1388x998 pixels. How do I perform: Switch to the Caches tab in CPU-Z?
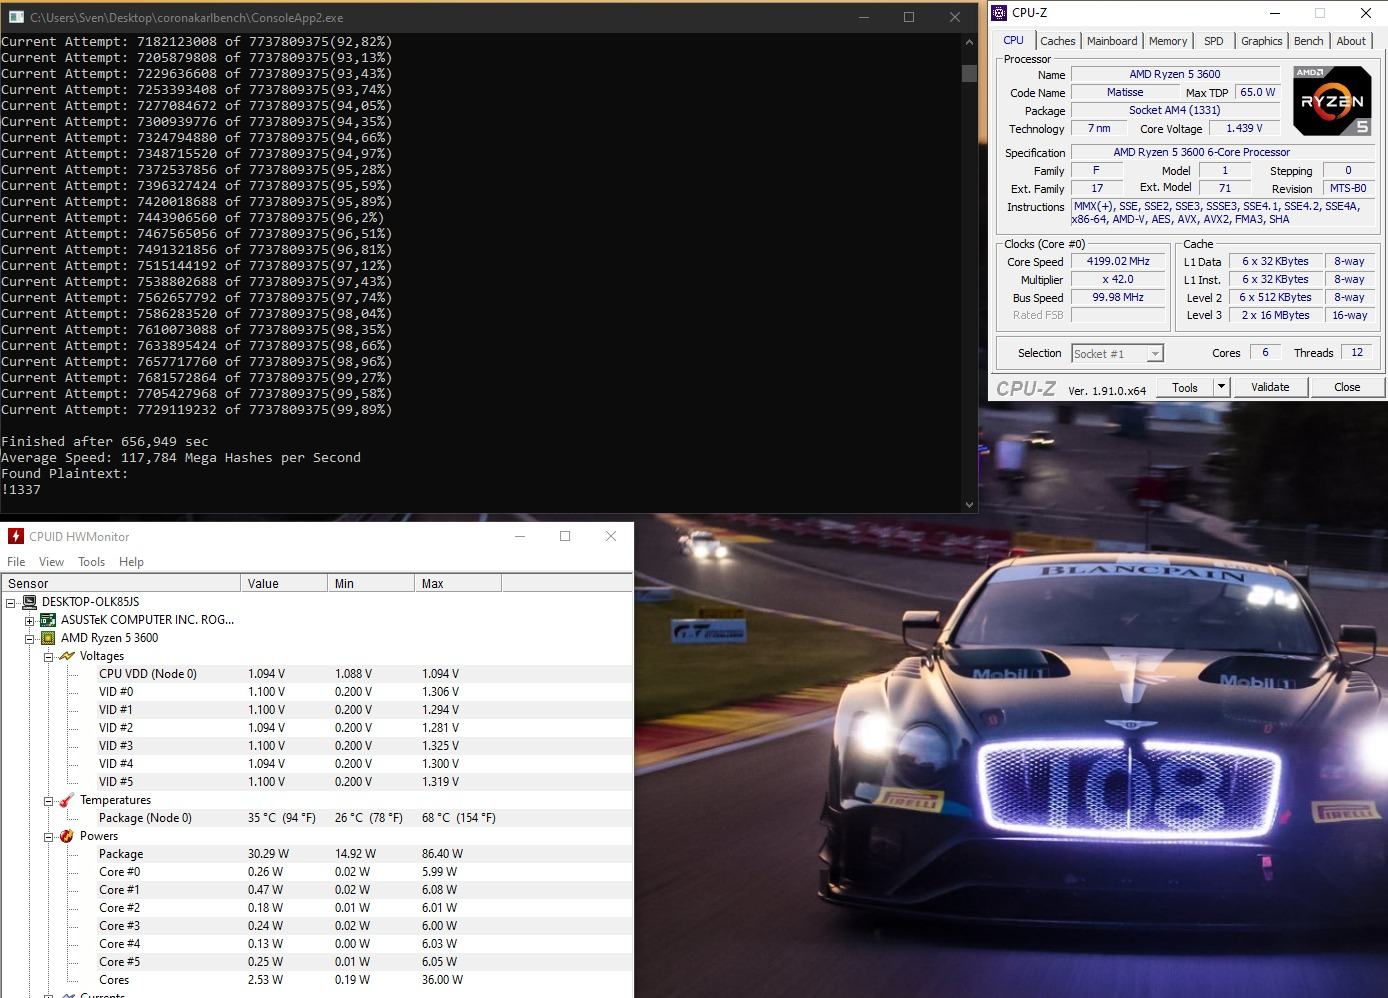coord(1057,41)
